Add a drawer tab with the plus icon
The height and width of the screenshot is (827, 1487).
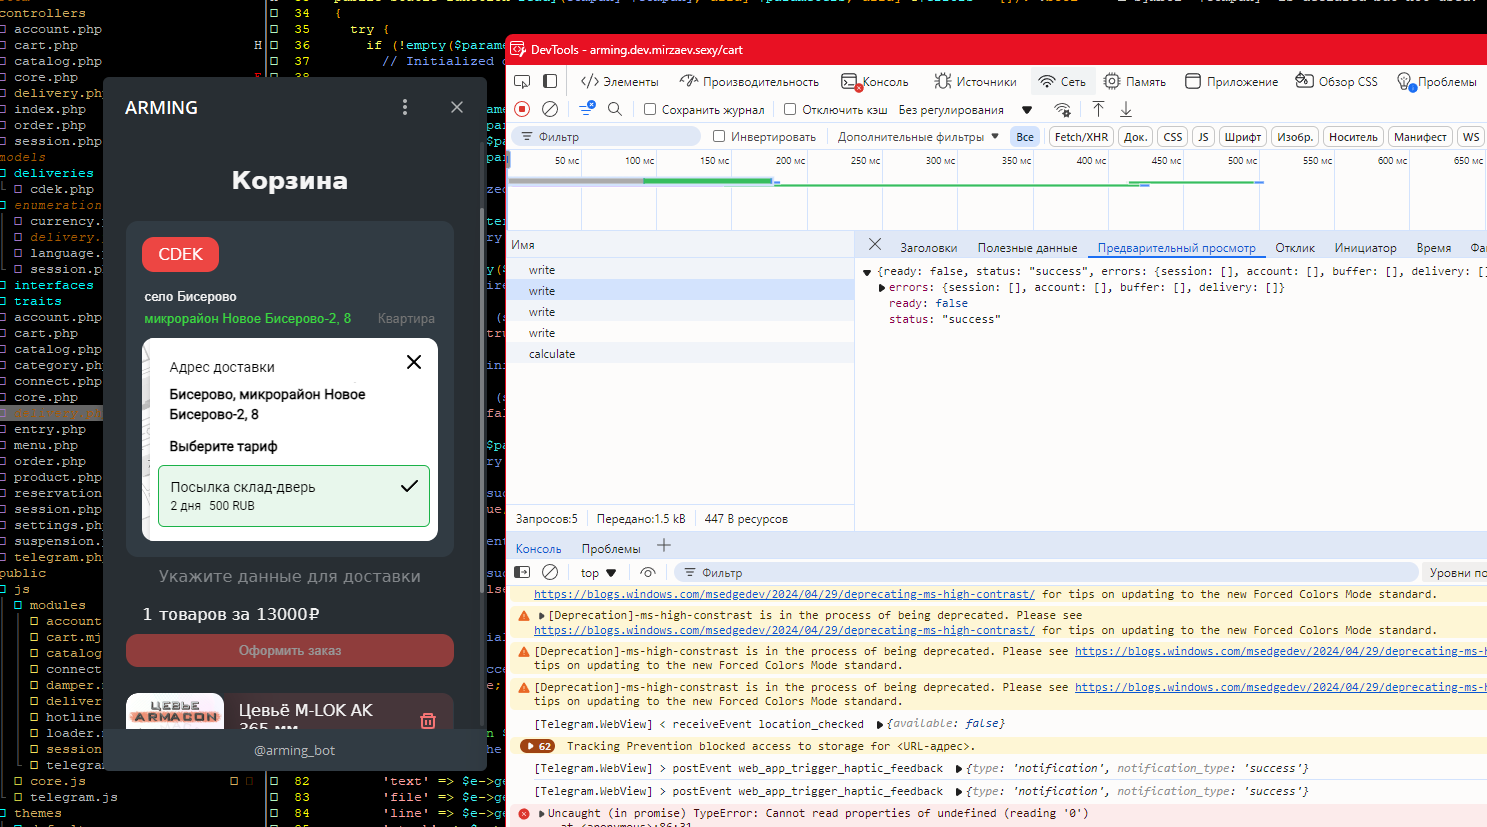(x=664, y=546)
